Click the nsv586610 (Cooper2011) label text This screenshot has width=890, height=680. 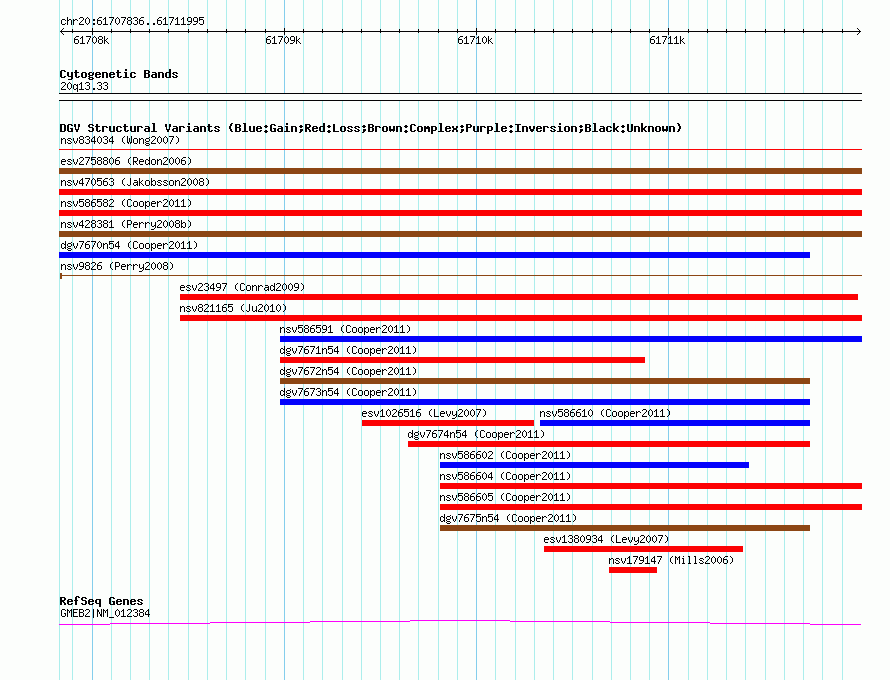(x=605, y=413)
